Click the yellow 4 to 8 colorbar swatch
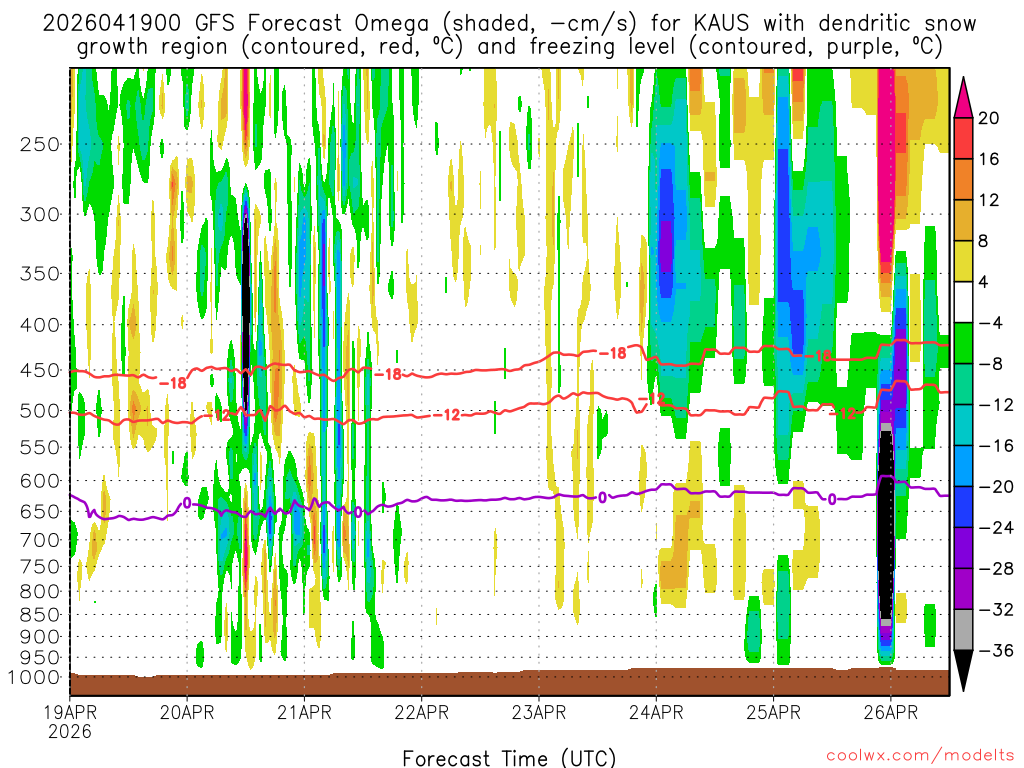1024x768 pixels. 963,261
